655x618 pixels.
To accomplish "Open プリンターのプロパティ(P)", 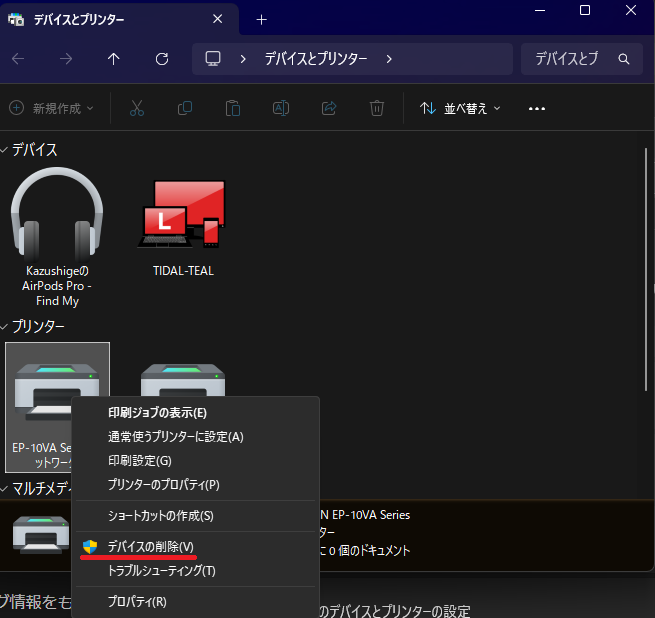I will [x=195, y=485].
